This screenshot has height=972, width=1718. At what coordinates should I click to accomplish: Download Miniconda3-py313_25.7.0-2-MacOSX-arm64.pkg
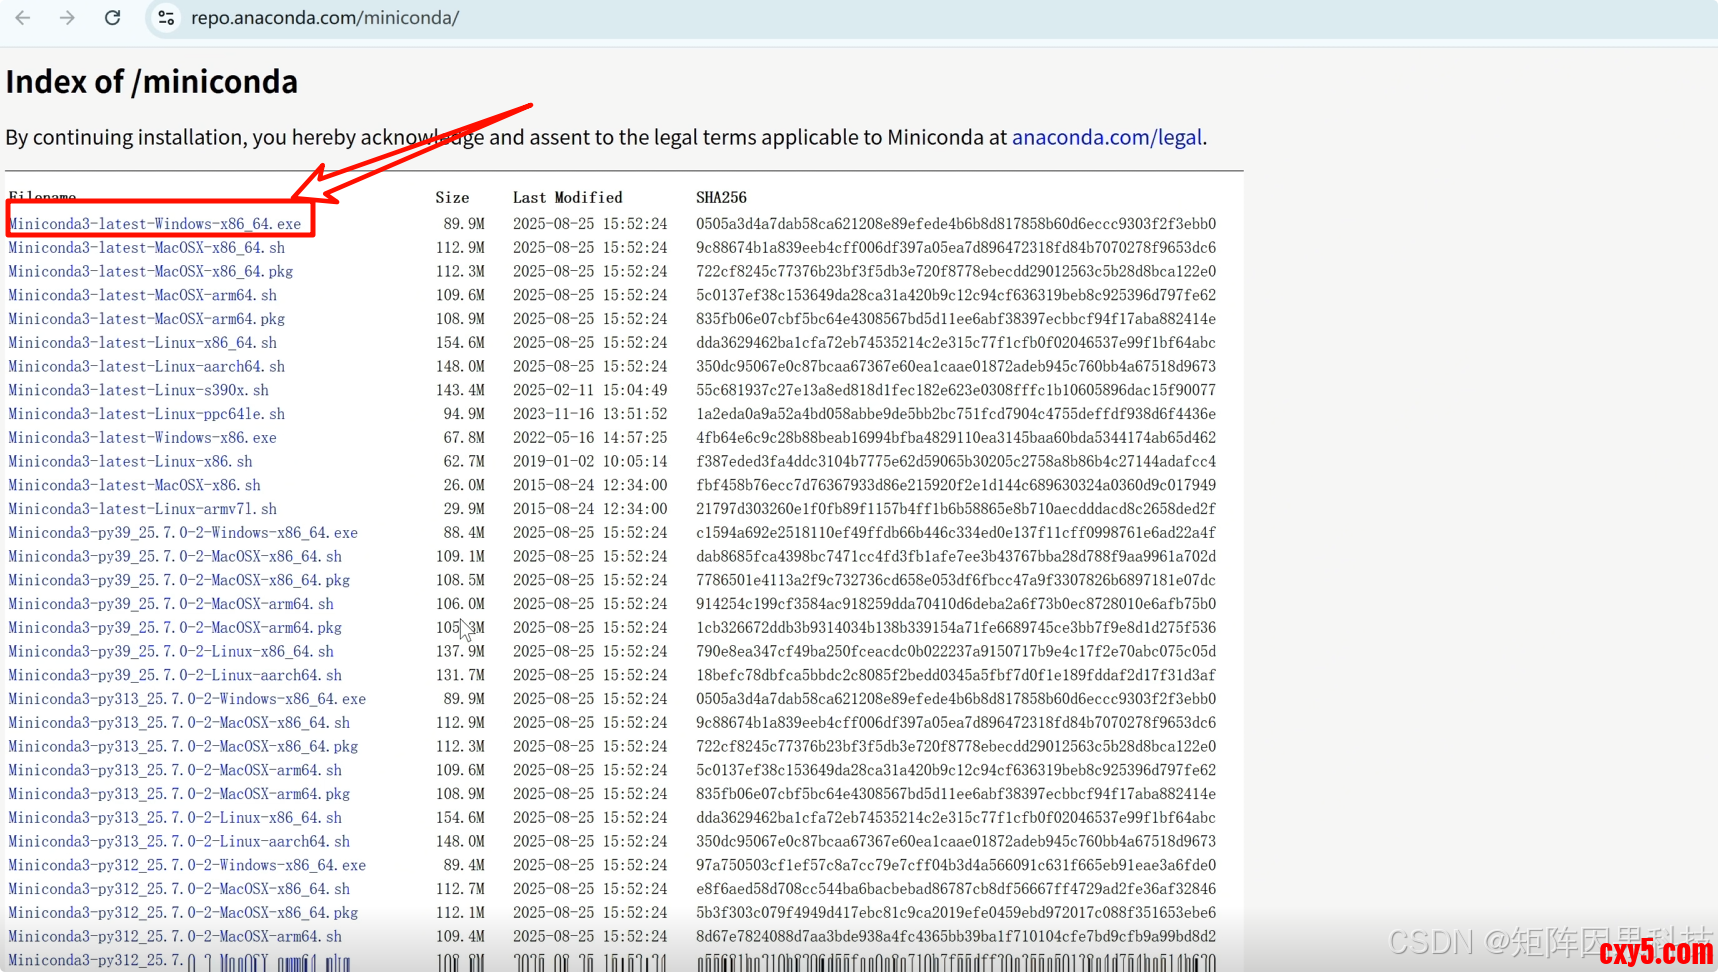[x=179, y=794]
